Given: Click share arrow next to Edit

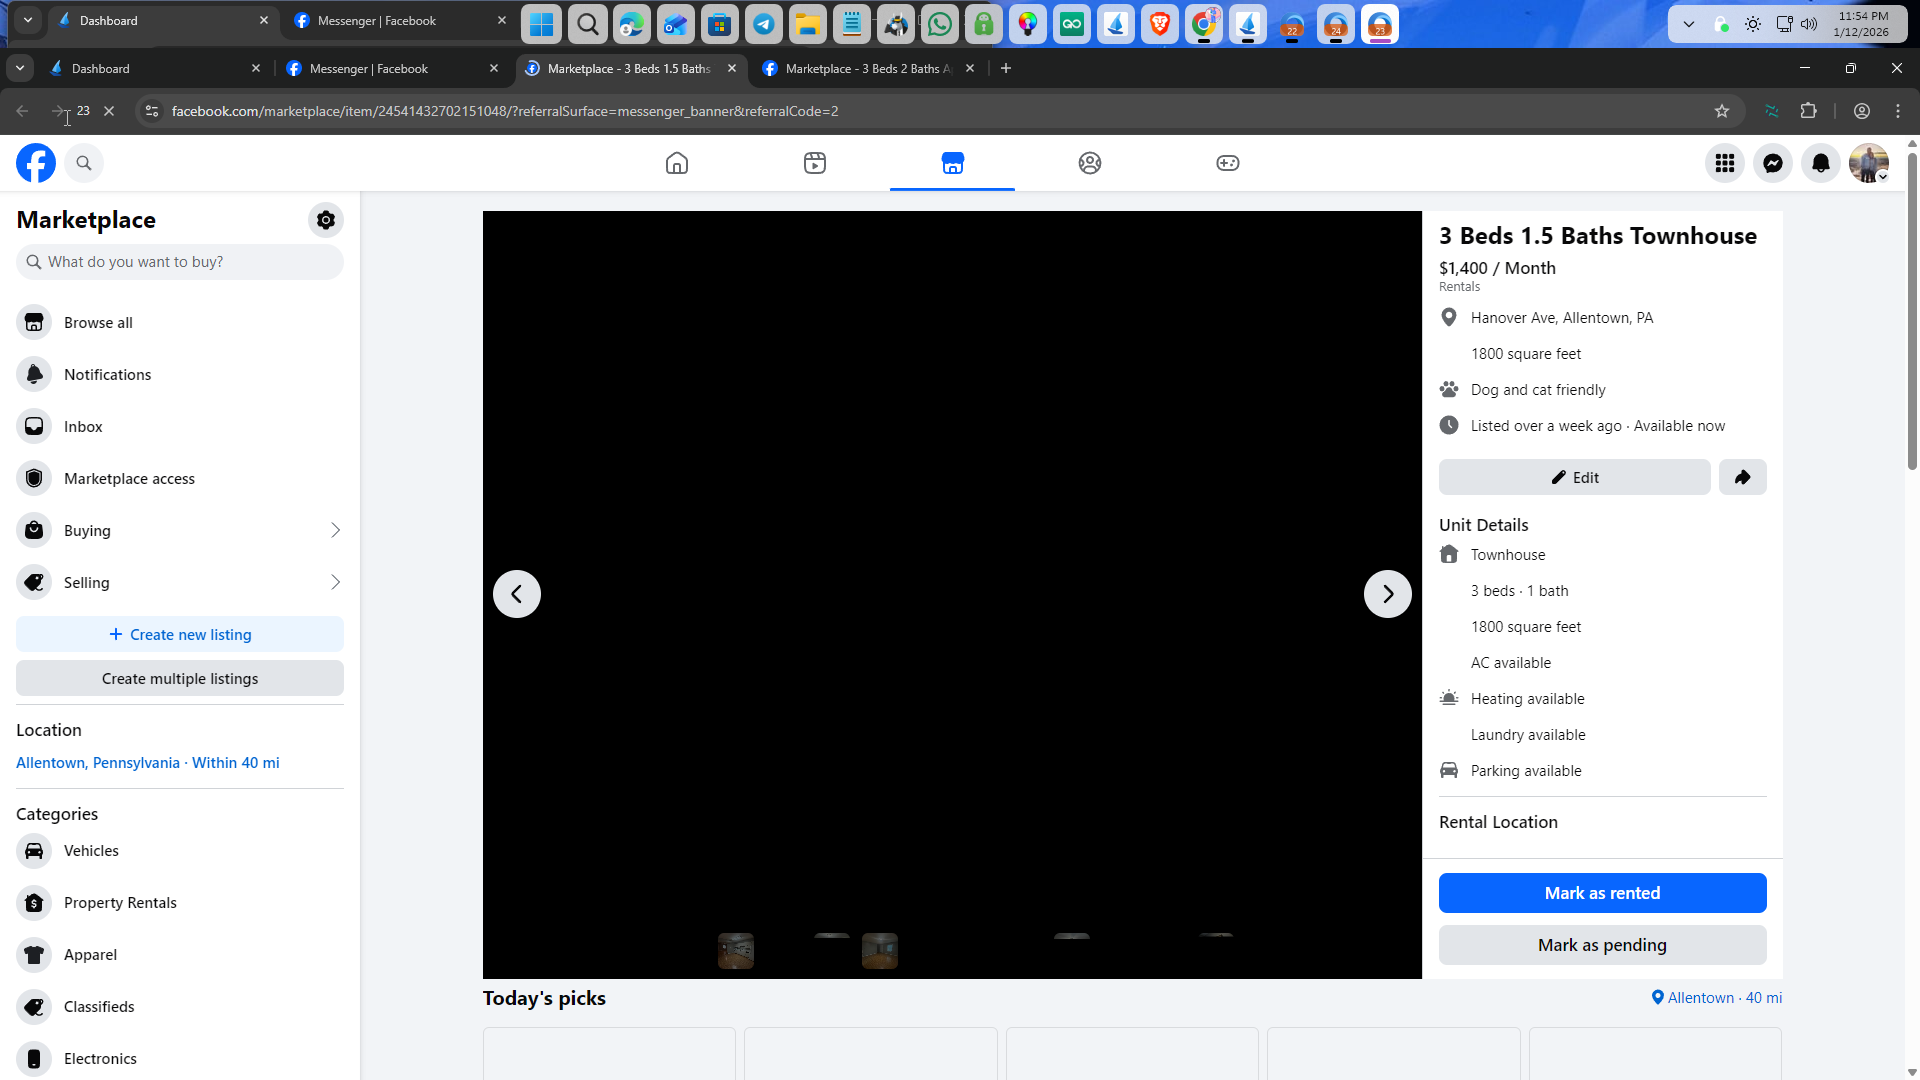Looking at the screenshot, I should point(1742,477).
